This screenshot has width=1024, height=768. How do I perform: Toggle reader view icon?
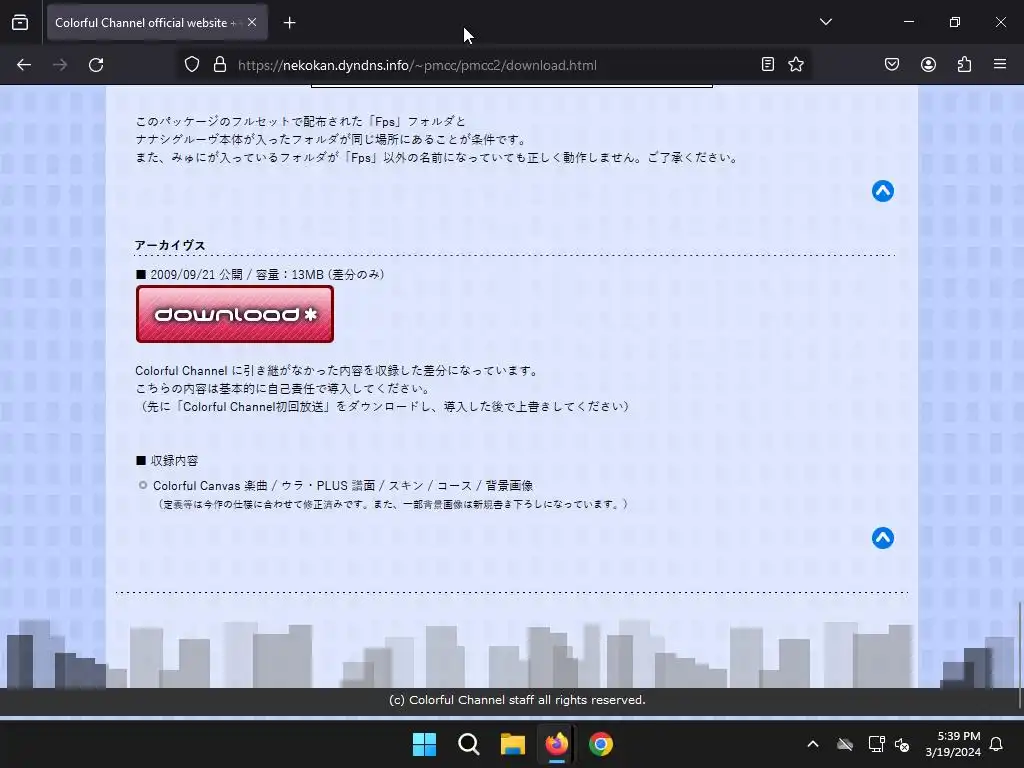tap(768, 64)
